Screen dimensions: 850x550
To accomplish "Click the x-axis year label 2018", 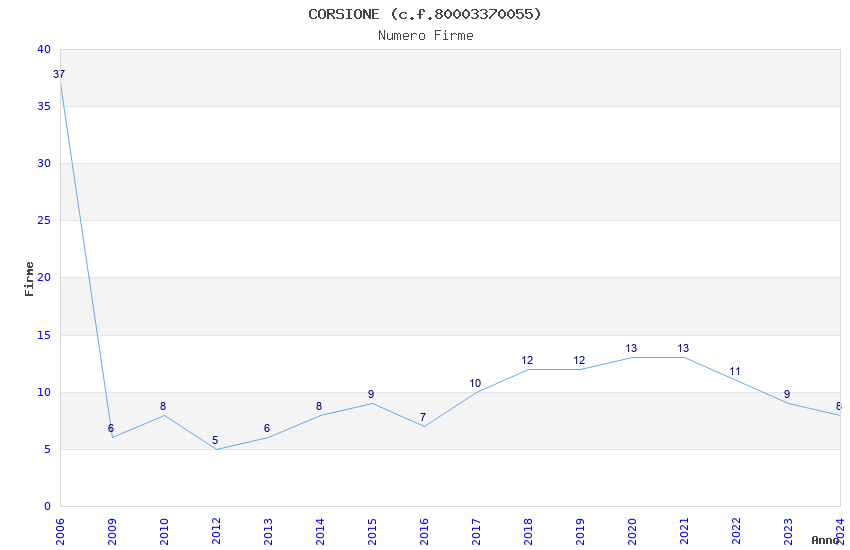I will 529,532.
